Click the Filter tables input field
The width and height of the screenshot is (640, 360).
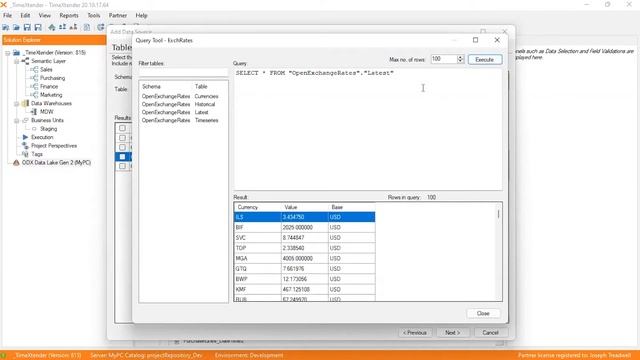pos(183,72)
